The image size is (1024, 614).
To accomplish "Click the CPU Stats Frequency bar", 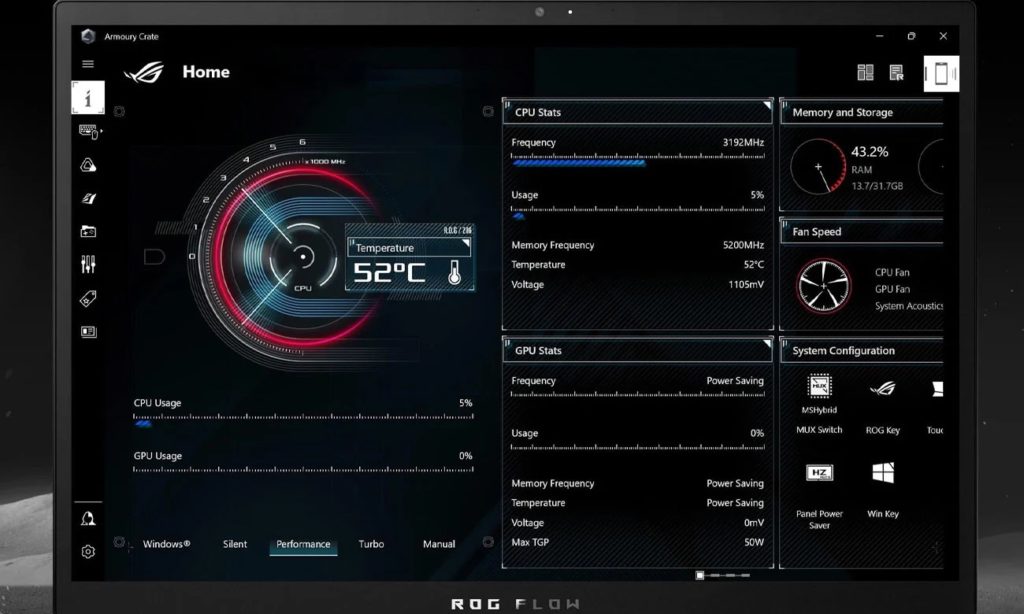I will pos(637,159).
